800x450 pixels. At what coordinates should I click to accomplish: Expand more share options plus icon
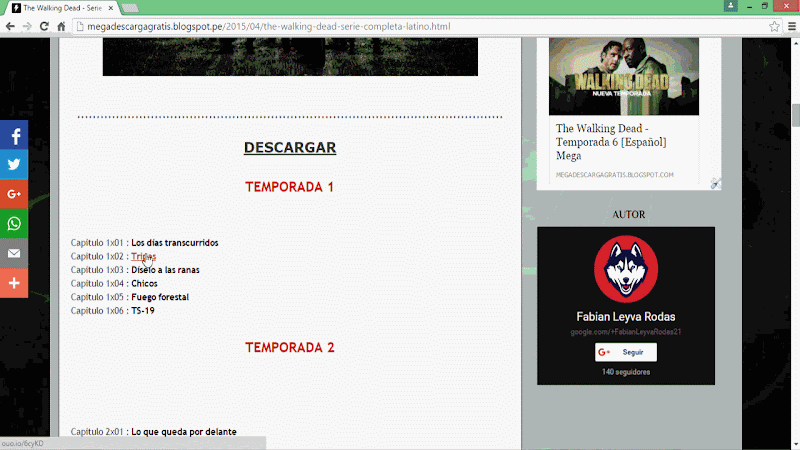point(14,283)
